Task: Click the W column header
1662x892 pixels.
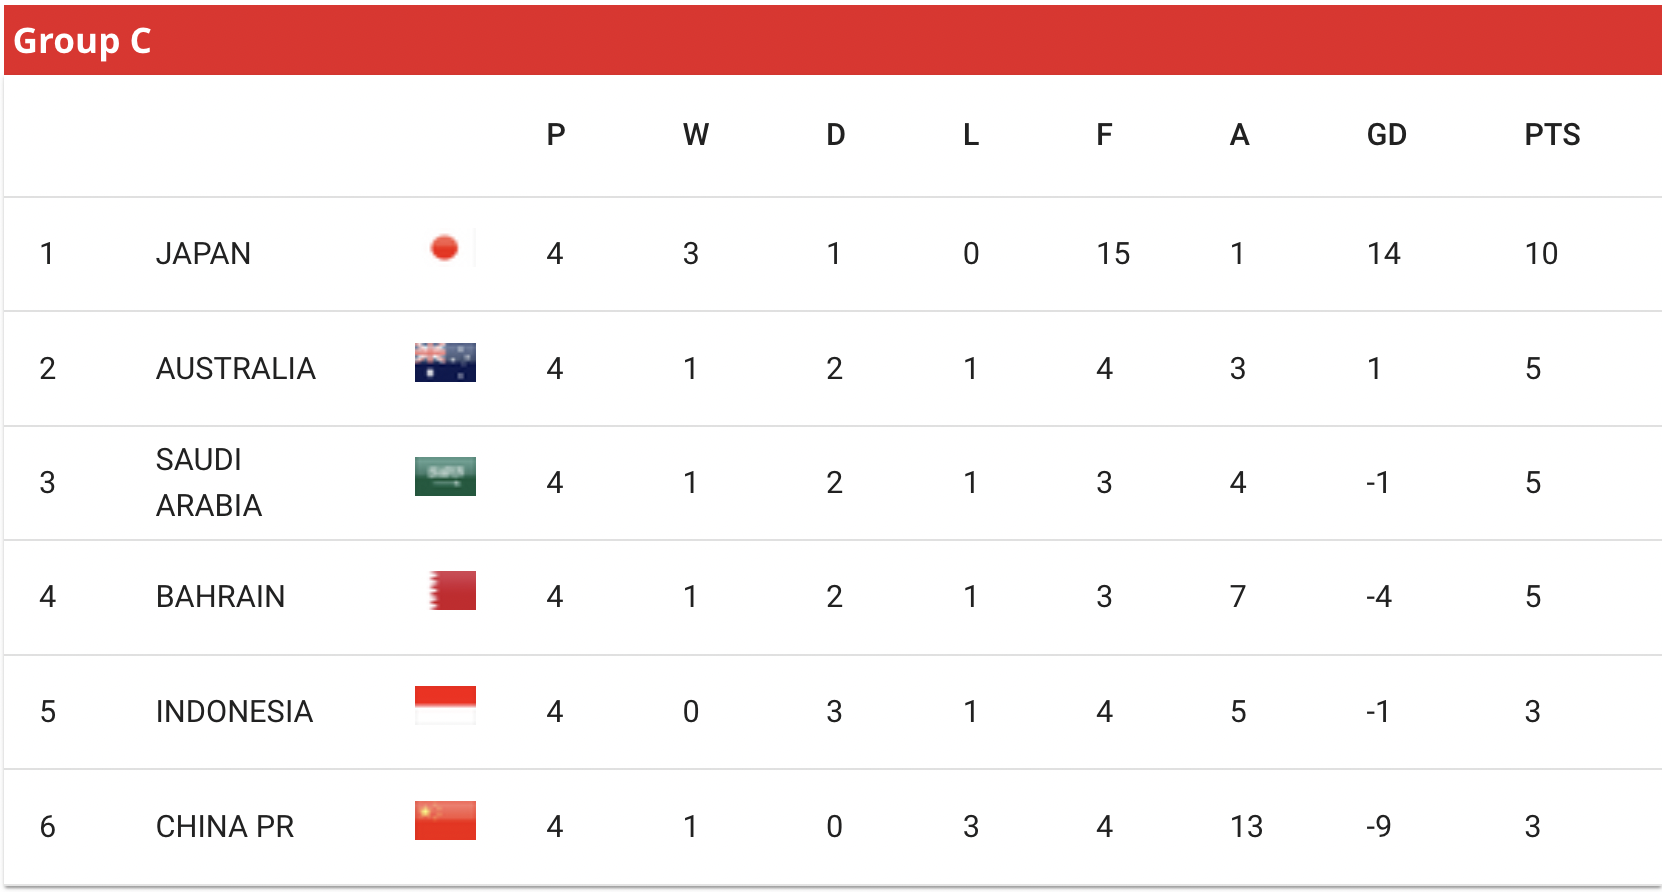Action: coord(696,135)
